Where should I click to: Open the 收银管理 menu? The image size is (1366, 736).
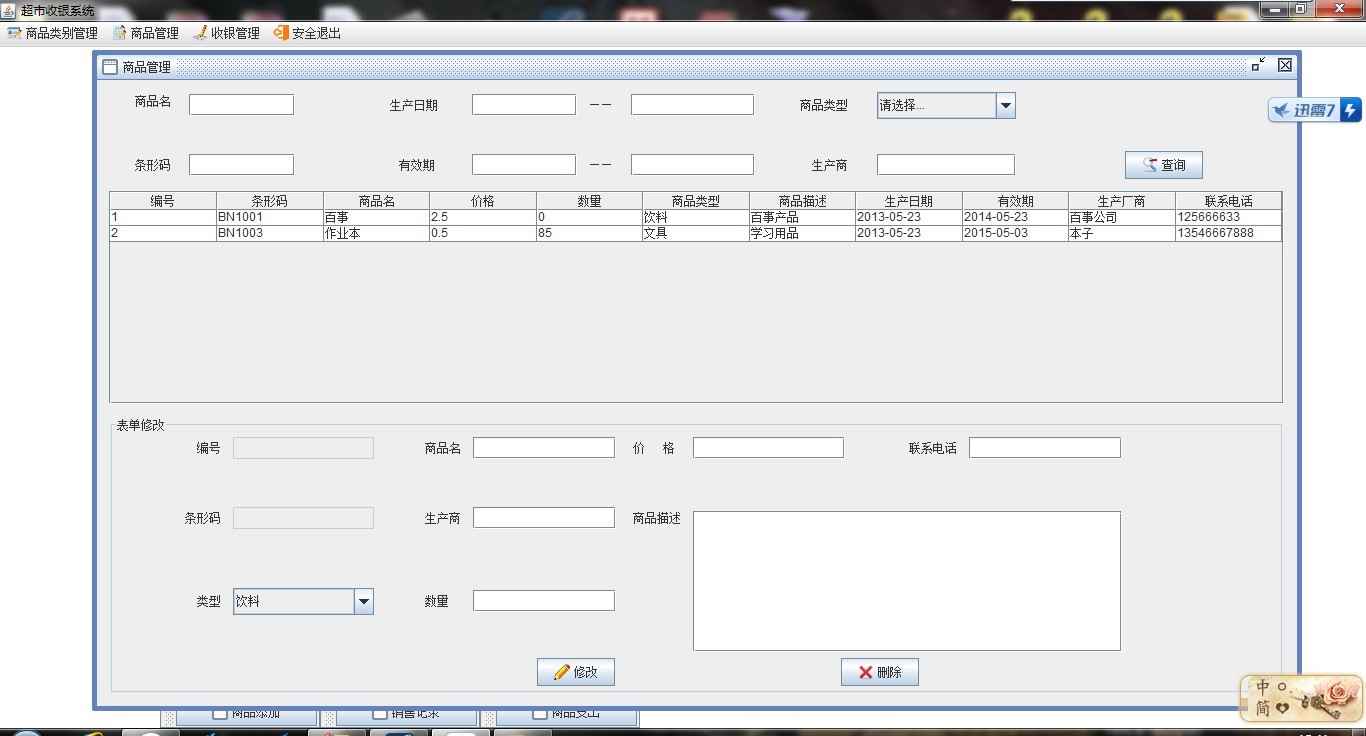pyautogui.click(x=226, y=33)
